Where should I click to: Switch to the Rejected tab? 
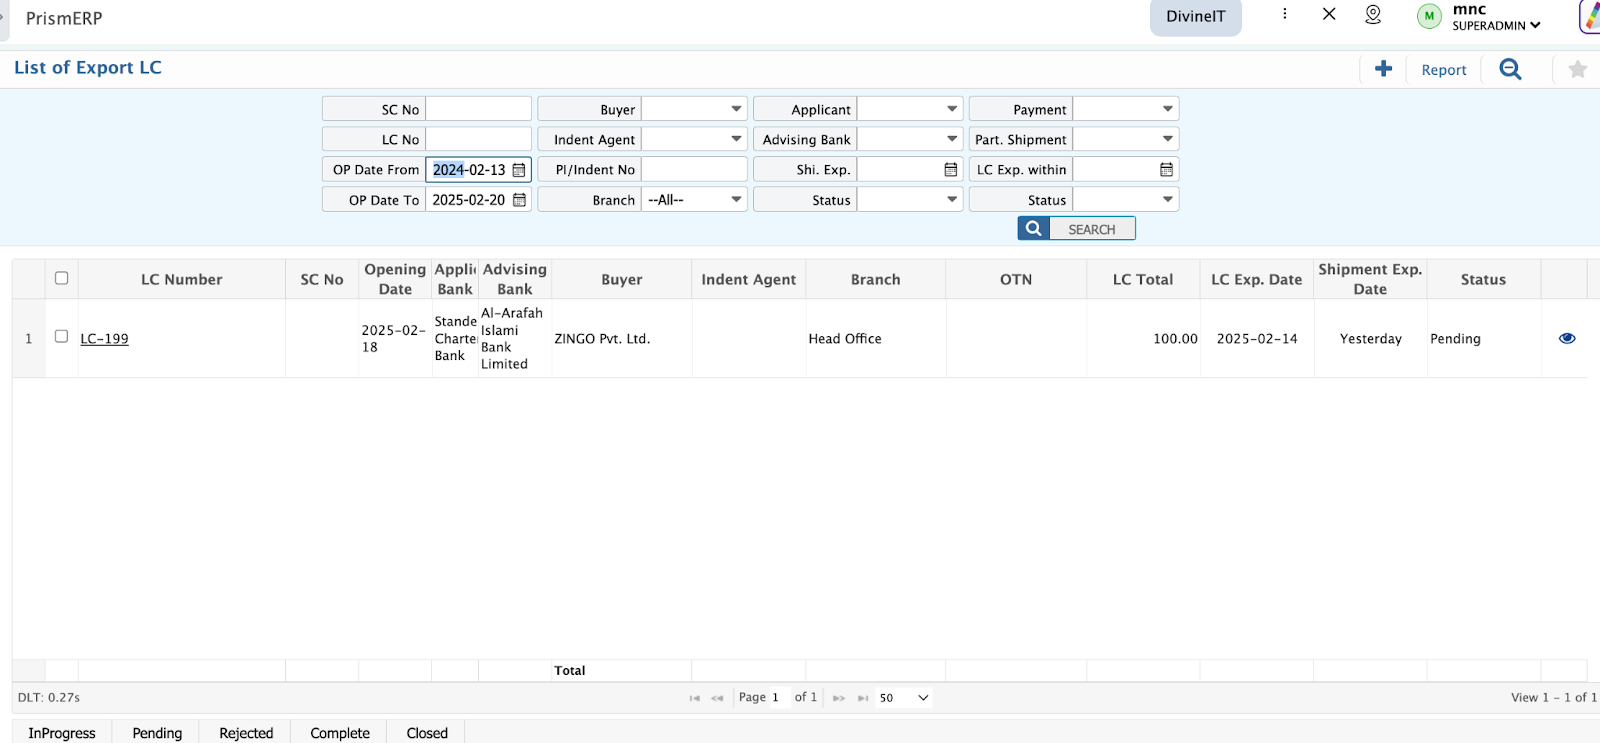click(246, 733)
